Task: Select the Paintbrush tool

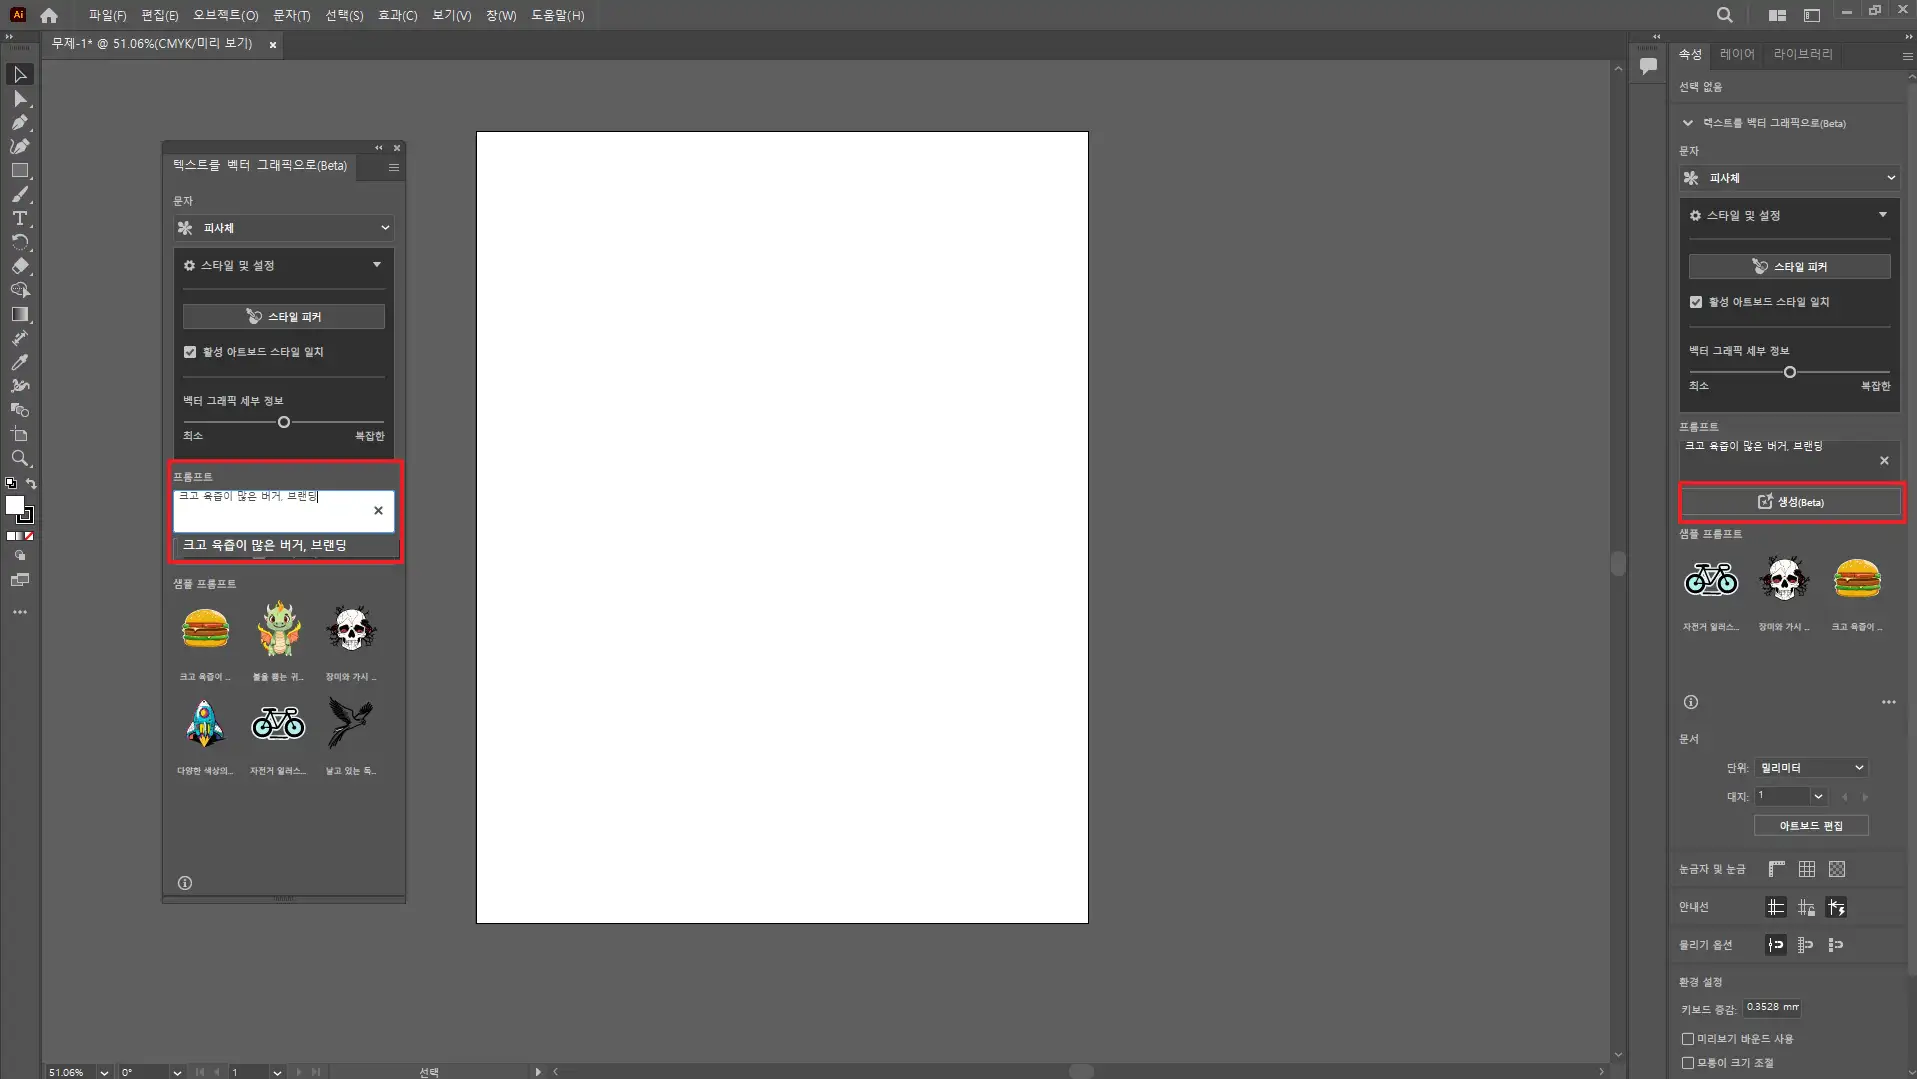Action: 19,195
